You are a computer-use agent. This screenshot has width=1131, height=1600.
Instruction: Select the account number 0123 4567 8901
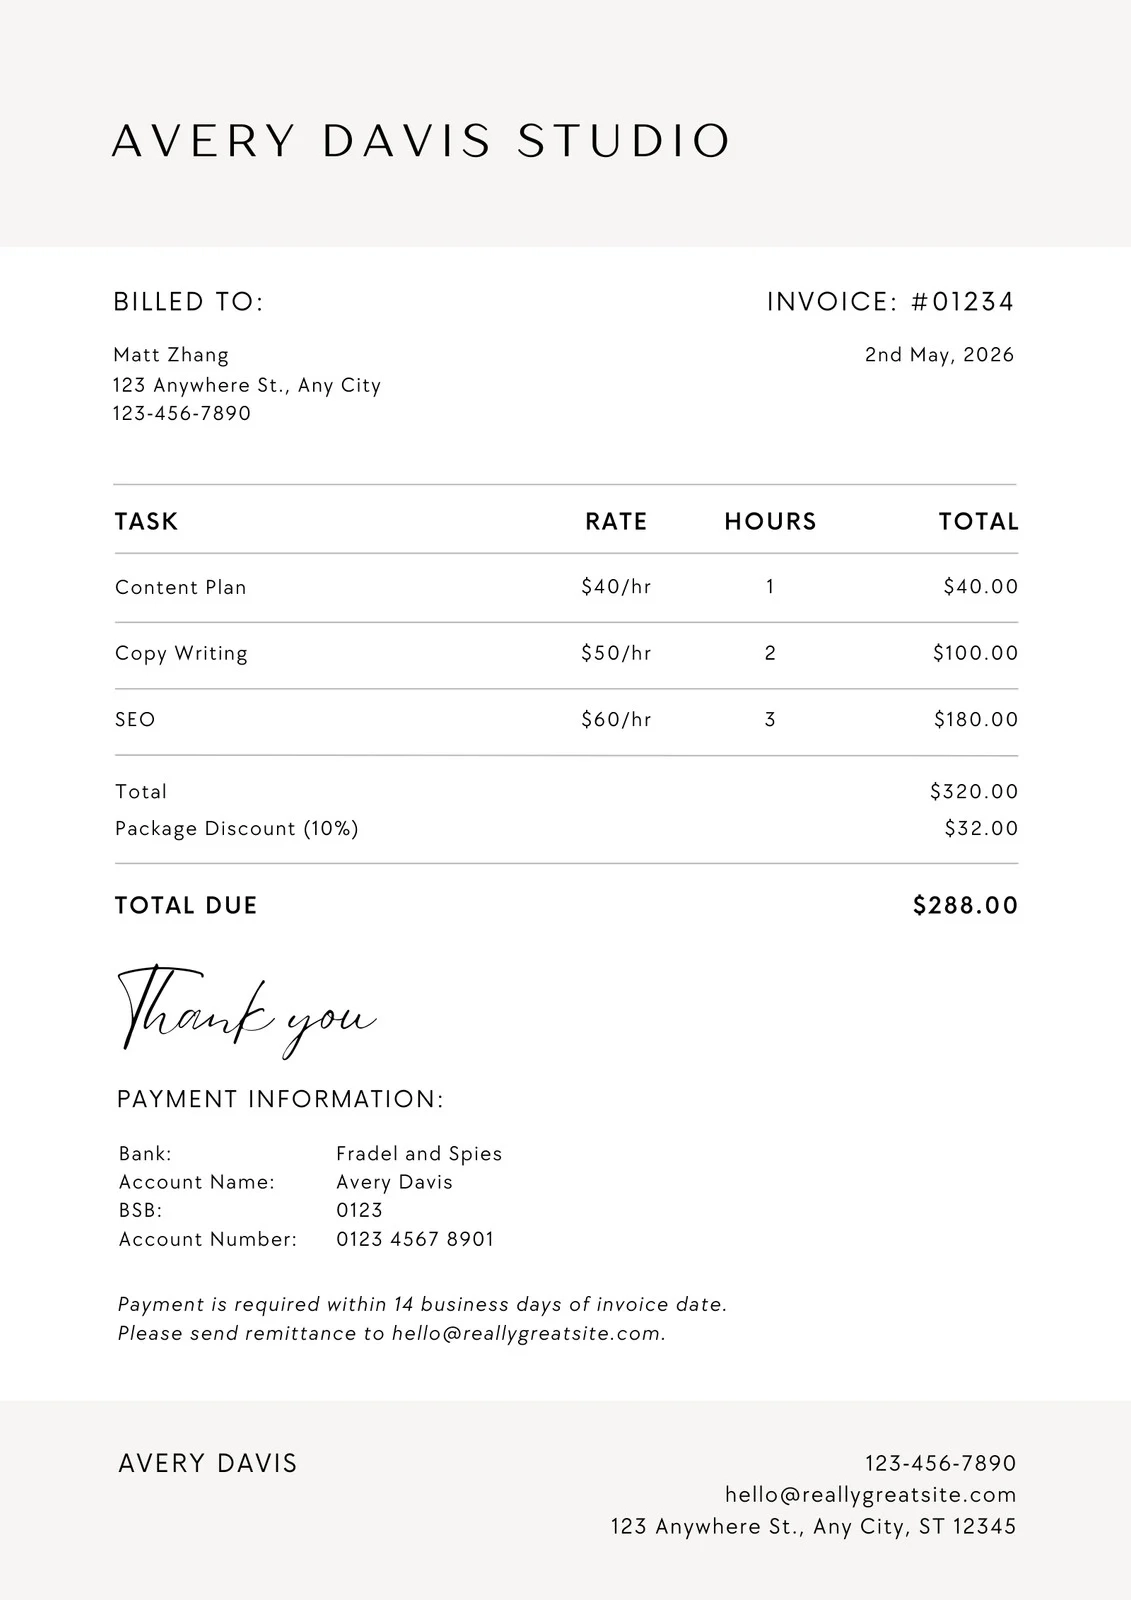click(x=415, y=1240)
